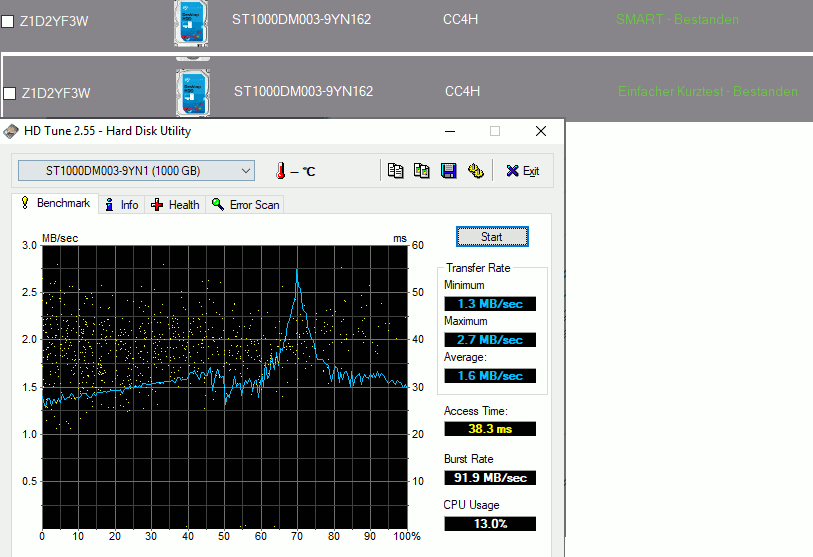Tick checkbox of Einfacher Kurztest row
This screenshot has width=813, height=557.
(x=10, y=93)
